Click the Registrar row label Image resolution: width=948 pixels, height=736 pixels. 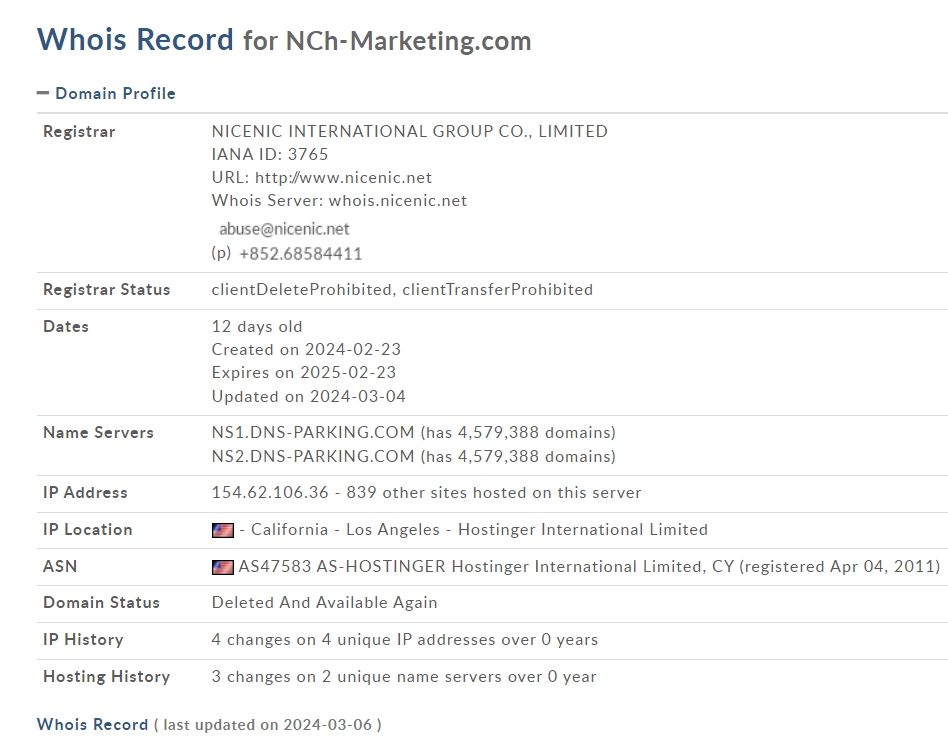(x=79, y=132)
